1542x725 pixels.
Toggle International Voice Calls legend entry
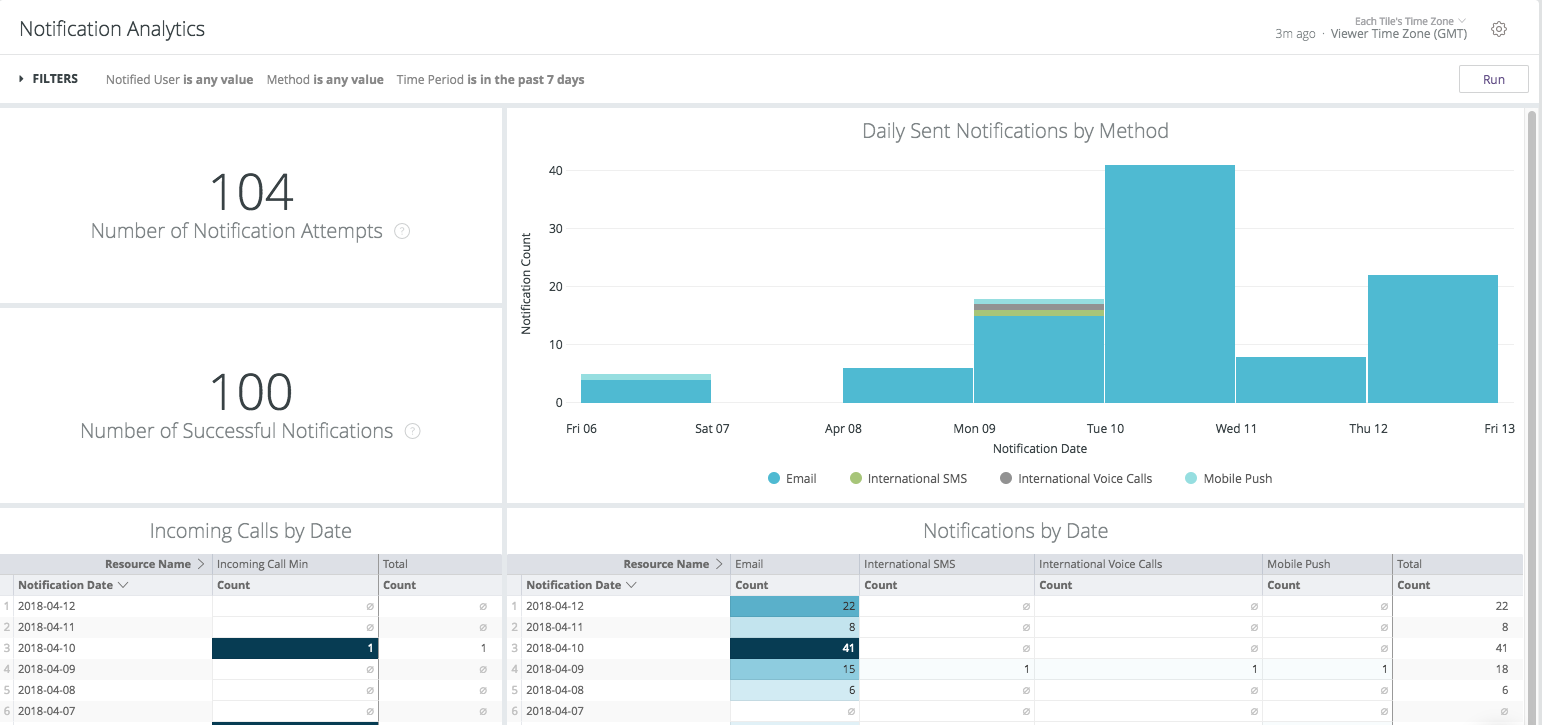(x=1076, y=479)
